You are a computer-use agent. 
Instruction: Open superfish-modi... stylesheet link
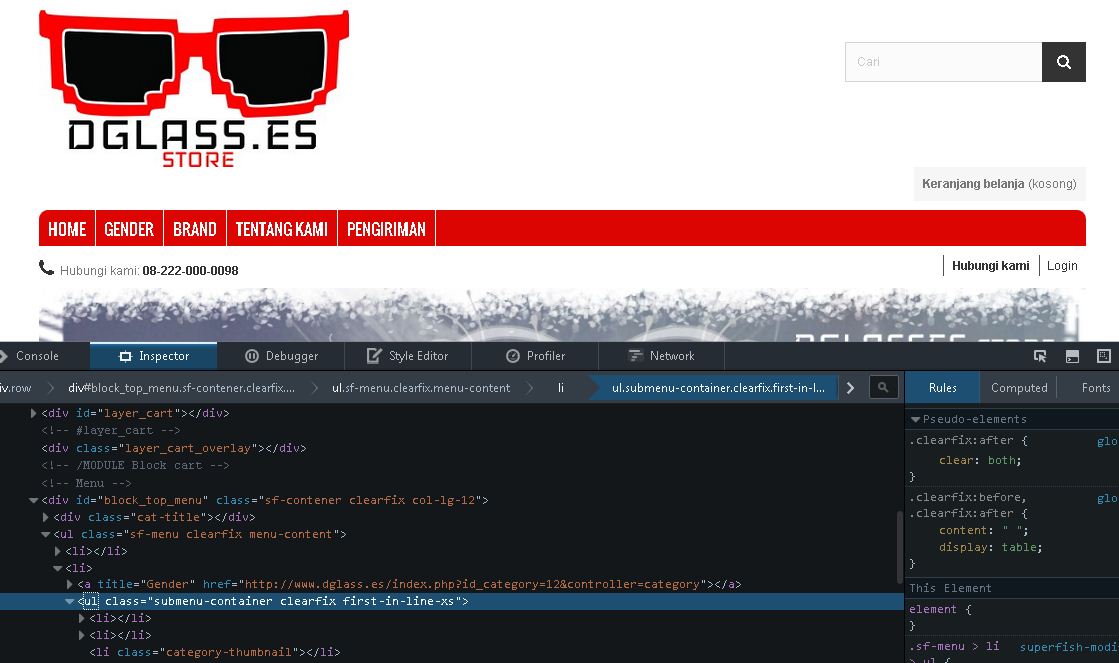1069,647
